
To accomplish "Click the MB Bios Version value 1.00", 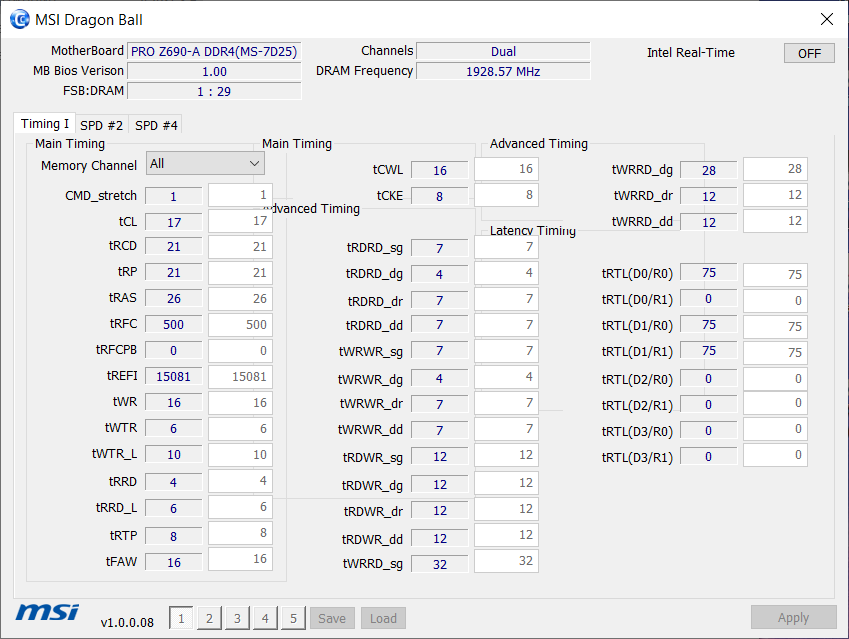I will point(214,71).
